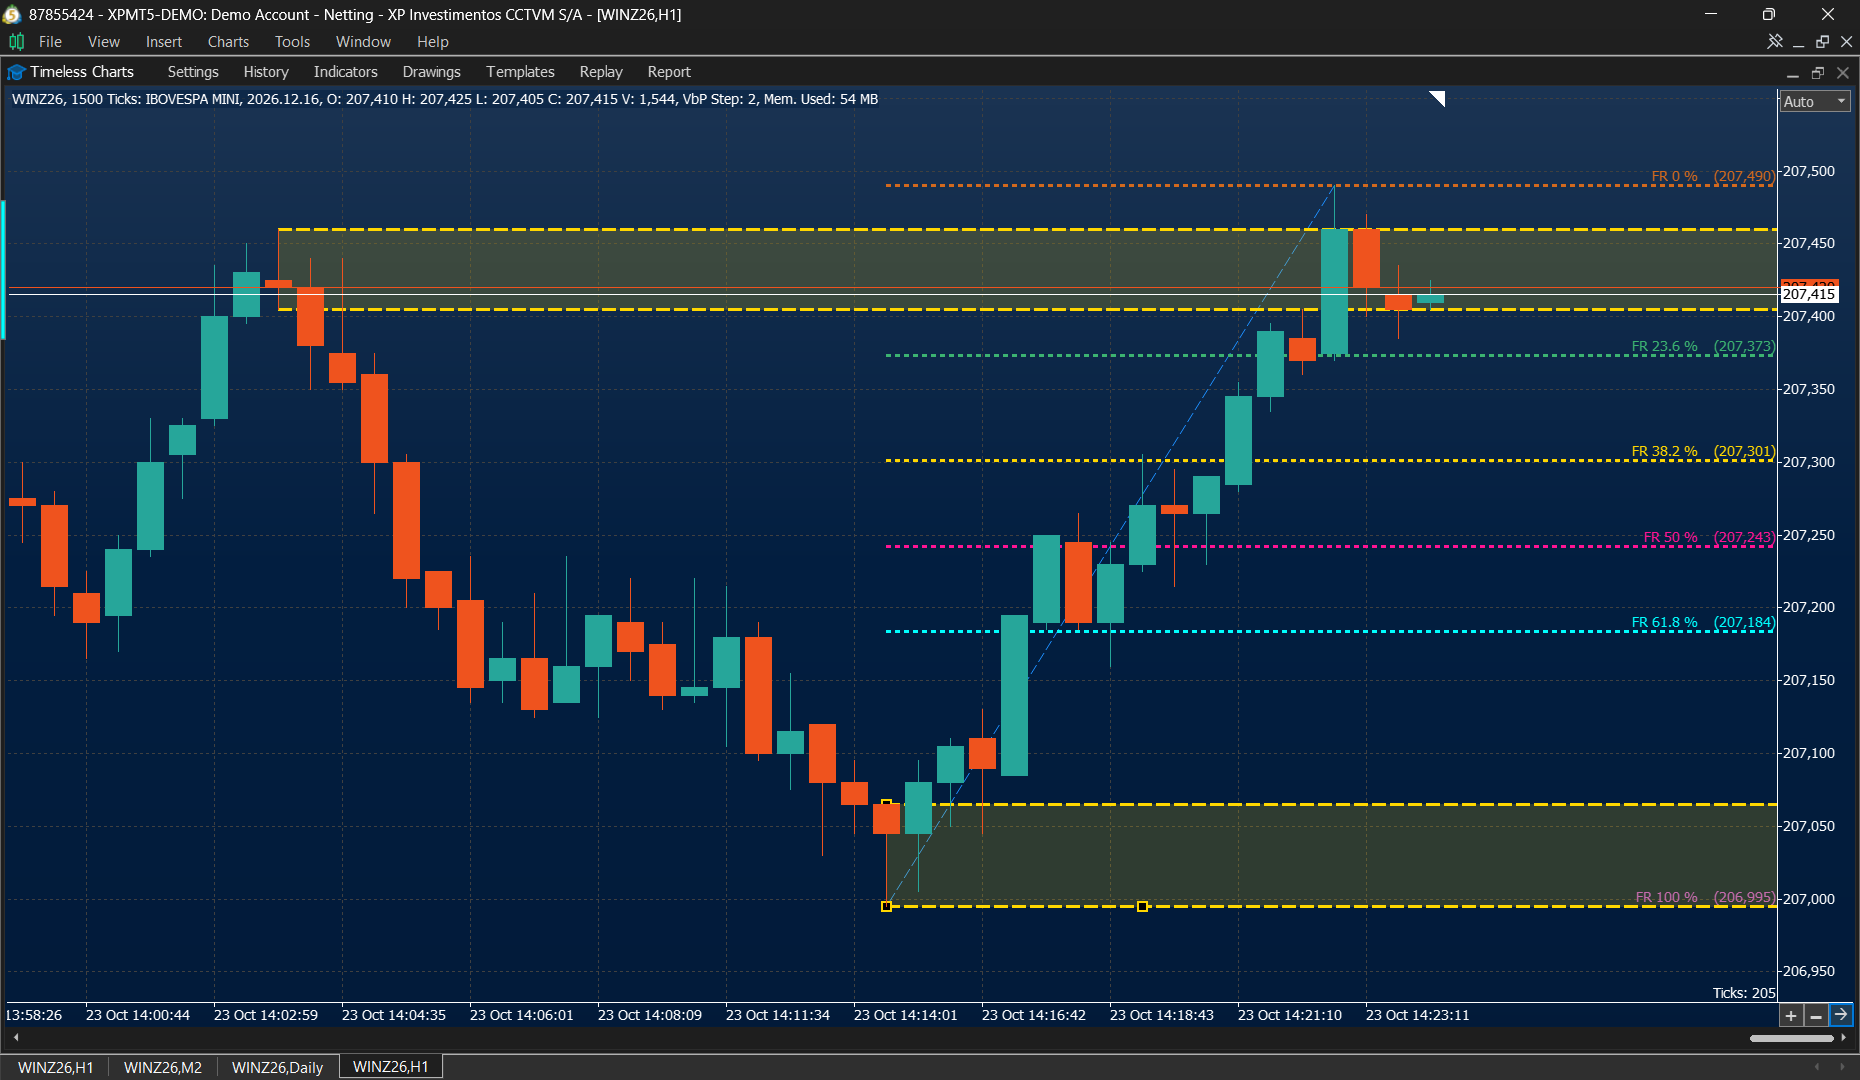The height and width of the screenshot is (1080, 1860).
Task: Open the Tools menu
Action: click(x=292, y=41)
